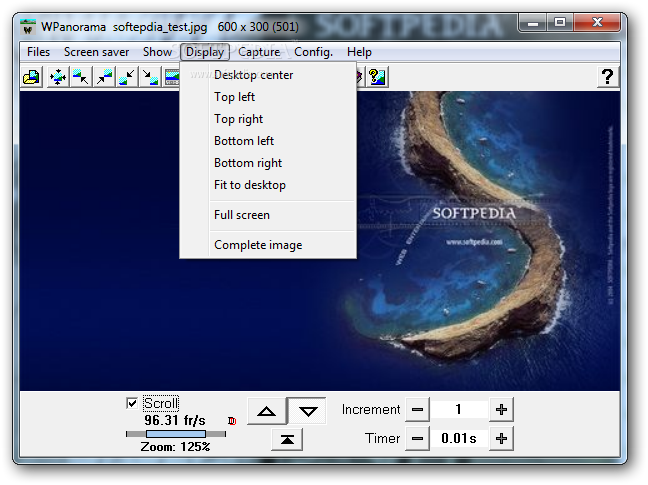Choose Desktop center from Display menu
The image size is (648, 485).
[268, 75]
